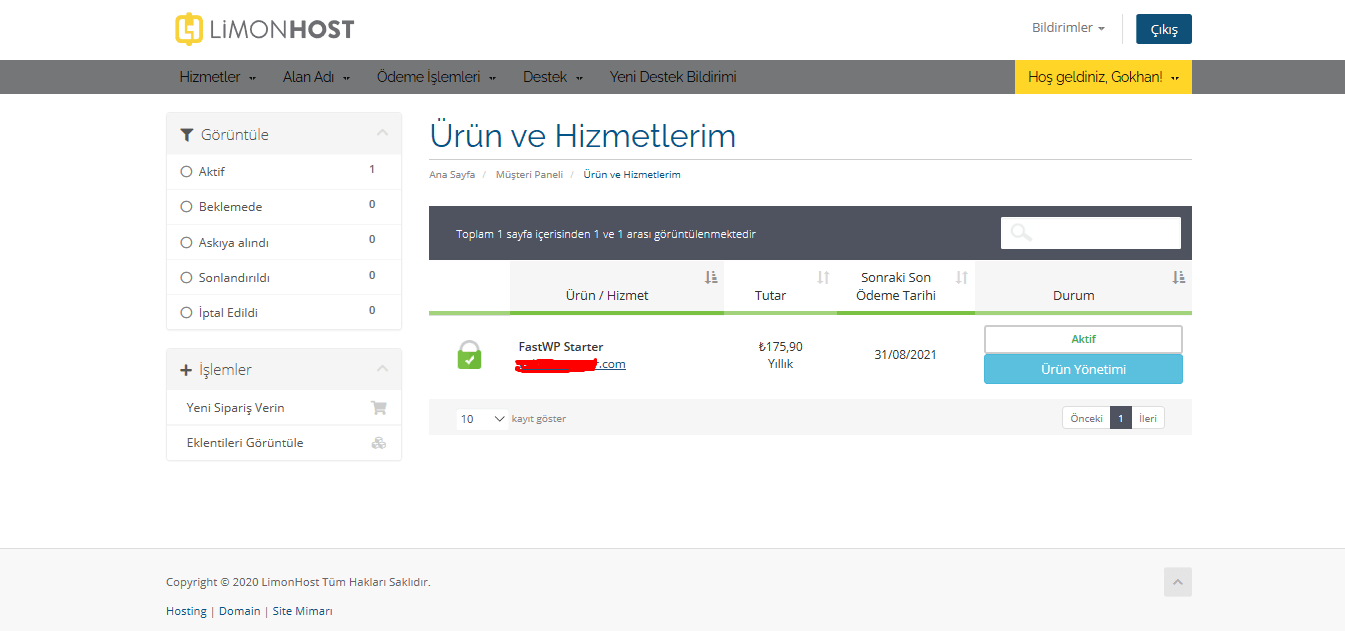Screen dimensions: 1345x631
Task: Click the Copyright © 2020 LimonHost text
Action: 298,582
